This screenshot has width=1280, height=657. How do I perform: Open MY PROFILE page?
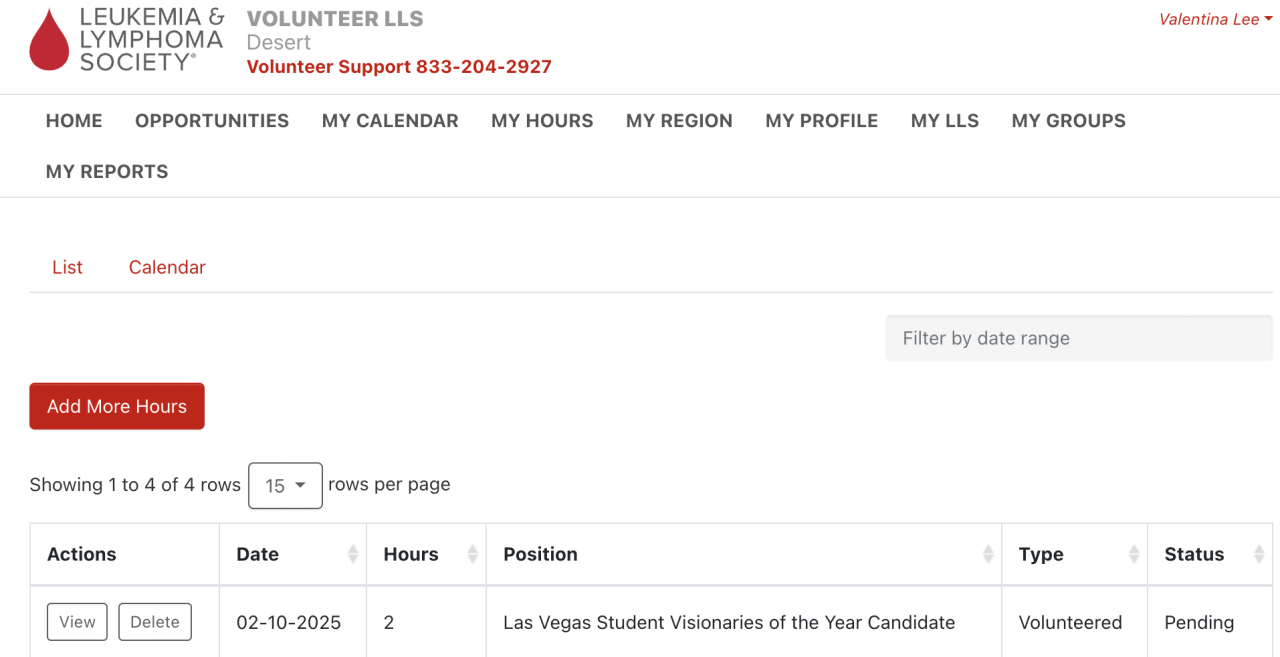coord(821,121)
